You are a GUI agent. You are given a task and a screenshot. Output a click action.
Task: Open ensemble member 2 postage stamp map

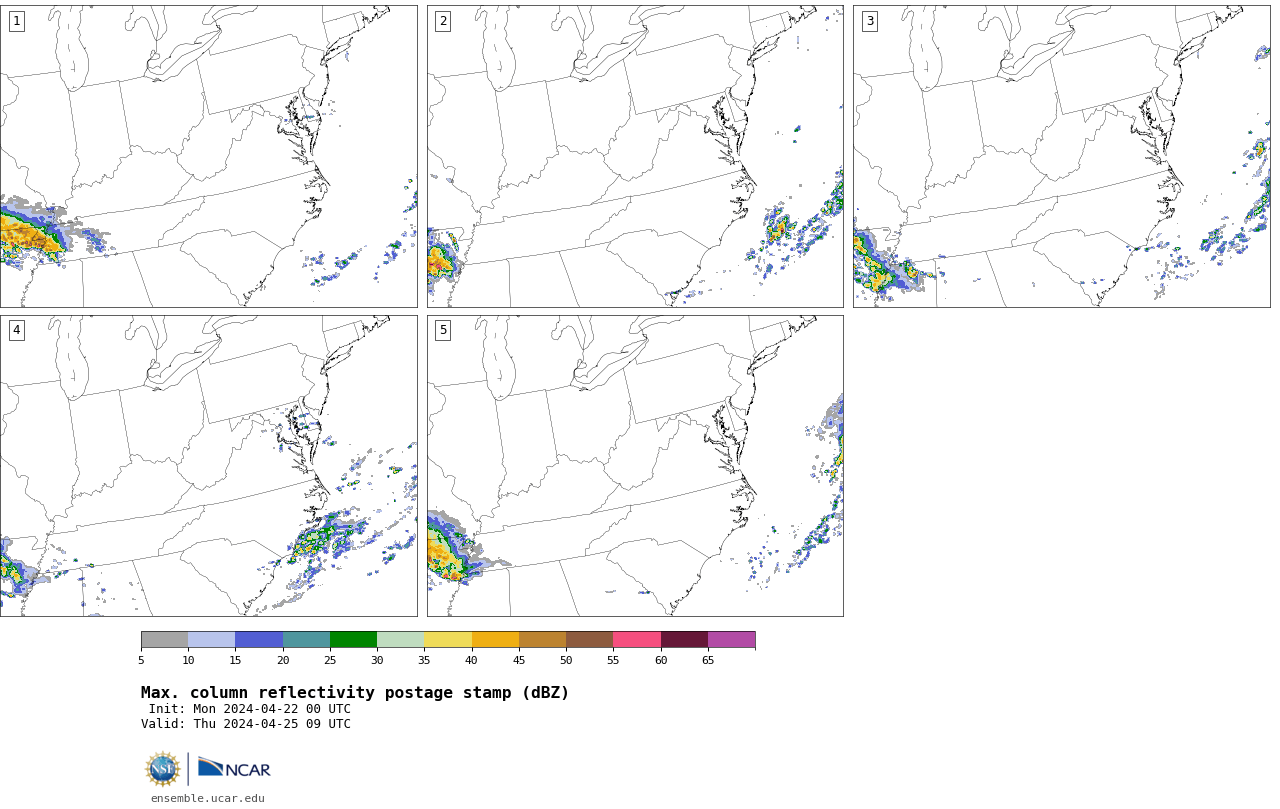tap(635, 156)
